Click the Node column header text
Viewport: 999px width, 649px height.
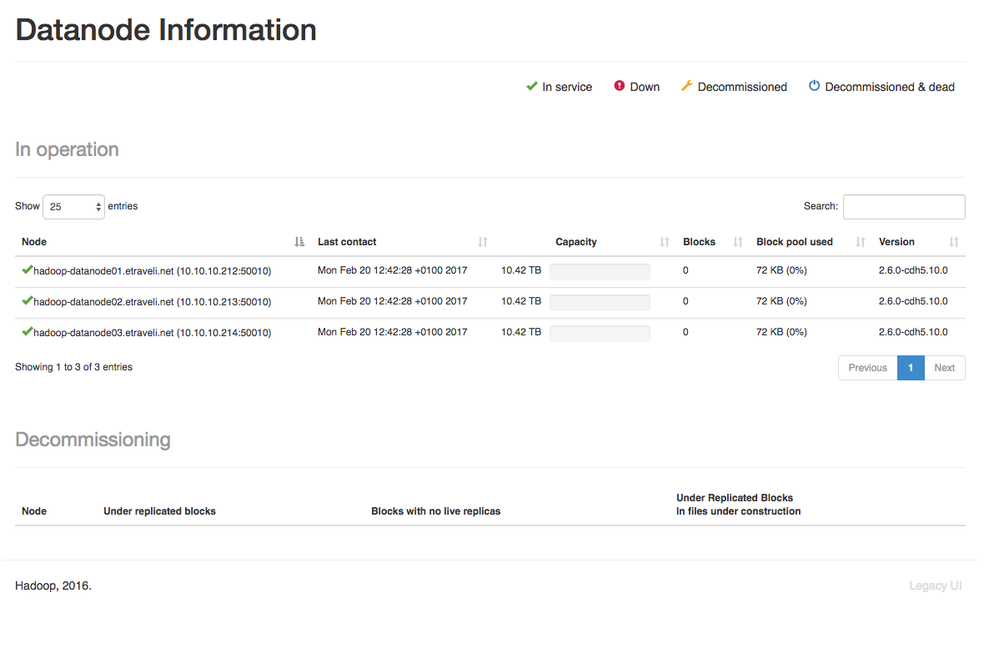[x=34, y=242]
